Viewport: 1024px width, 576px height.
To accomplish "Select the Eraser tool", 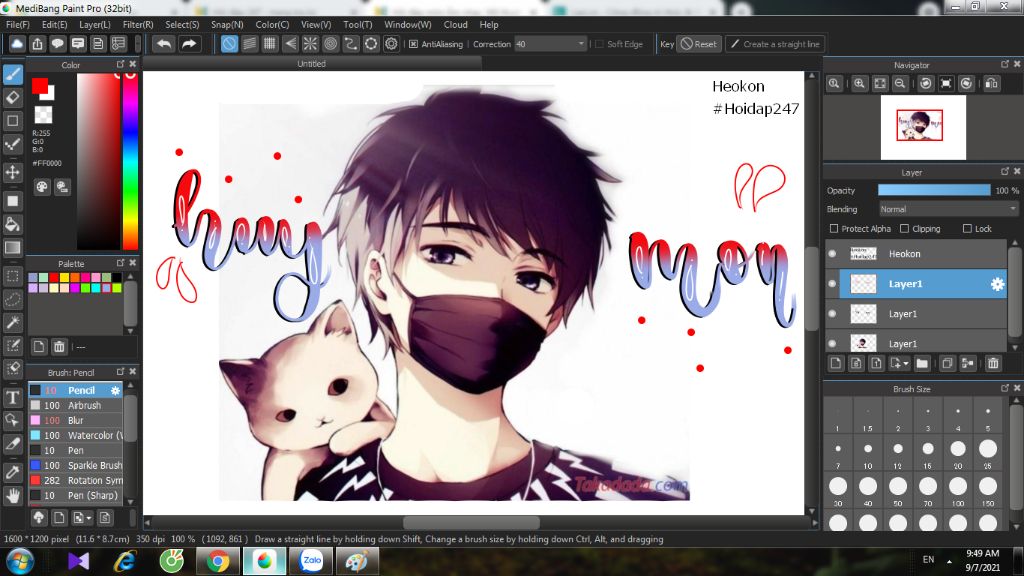I will (12, 98).
